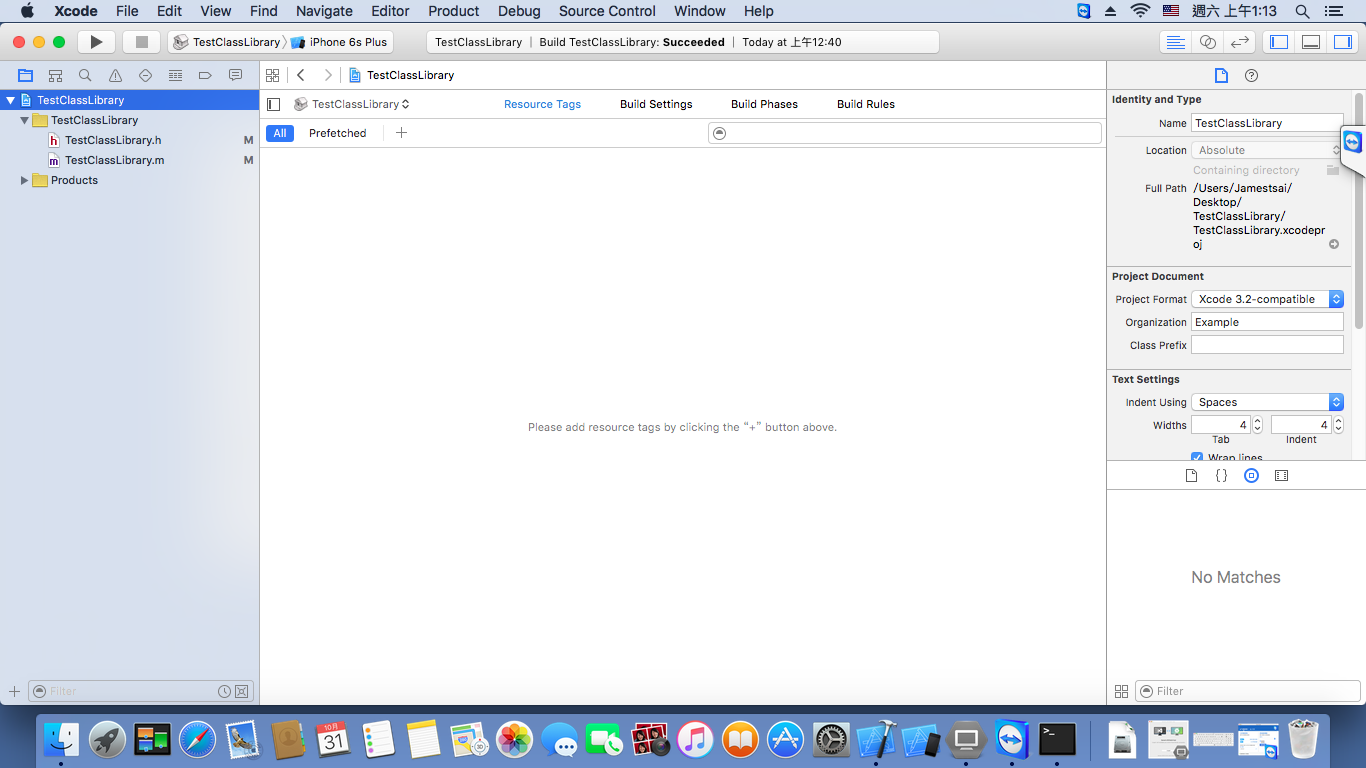Show the File inspector
This screenshot has width=1366, height=768.
tap(1221, 75)
